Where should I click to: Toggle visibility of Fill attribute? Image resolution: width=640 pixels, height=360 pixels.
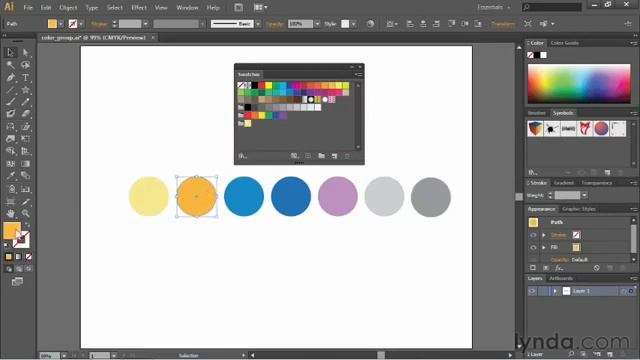click(x=533, y=247)
